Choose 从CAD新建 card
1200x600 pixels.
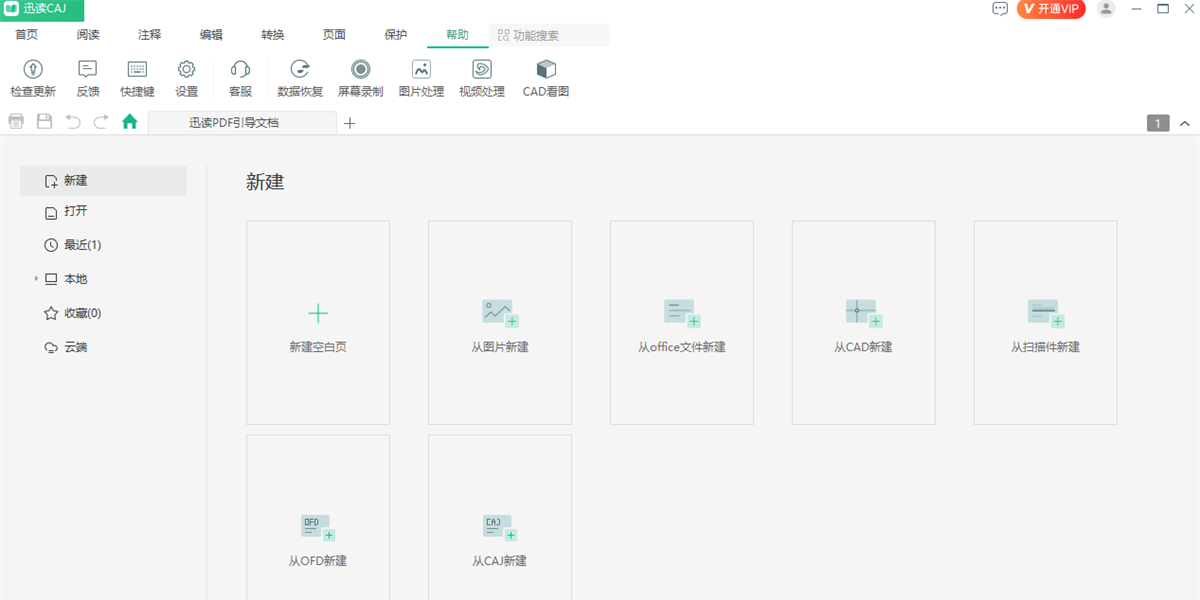pos(864,323)
